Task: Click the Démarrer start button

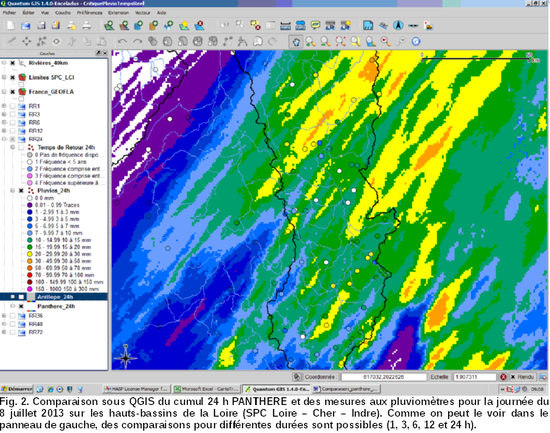Action: tap(16, 389)
